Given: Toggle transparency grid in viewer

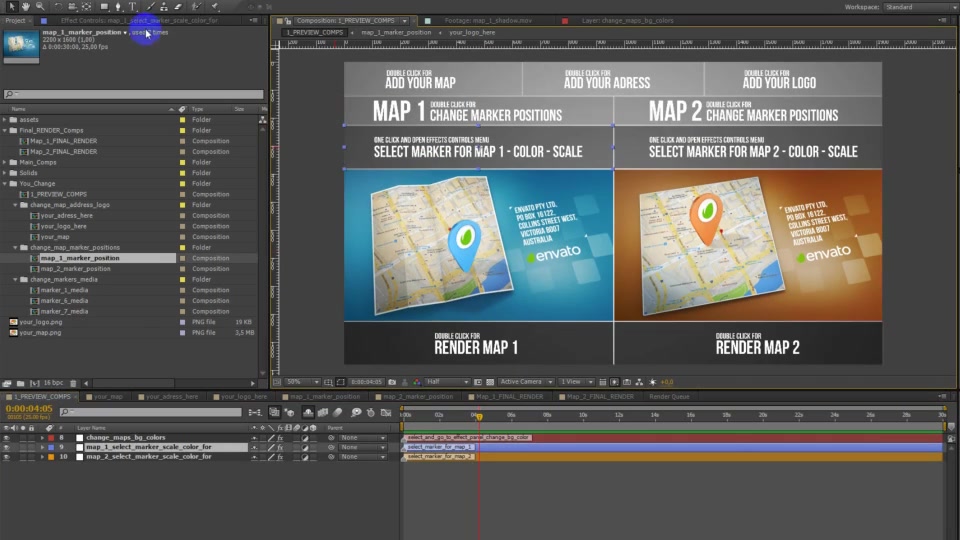Looking at the screenshot, I should [x=490, y=382].
